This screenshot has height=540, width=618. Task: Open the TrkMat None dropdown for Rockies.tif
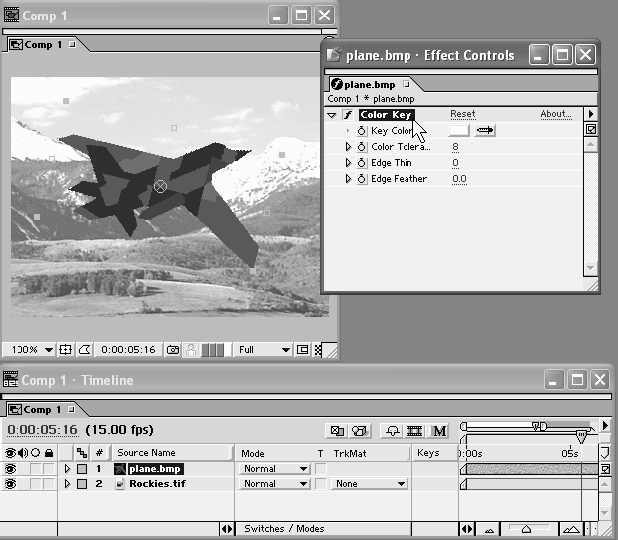370,484
